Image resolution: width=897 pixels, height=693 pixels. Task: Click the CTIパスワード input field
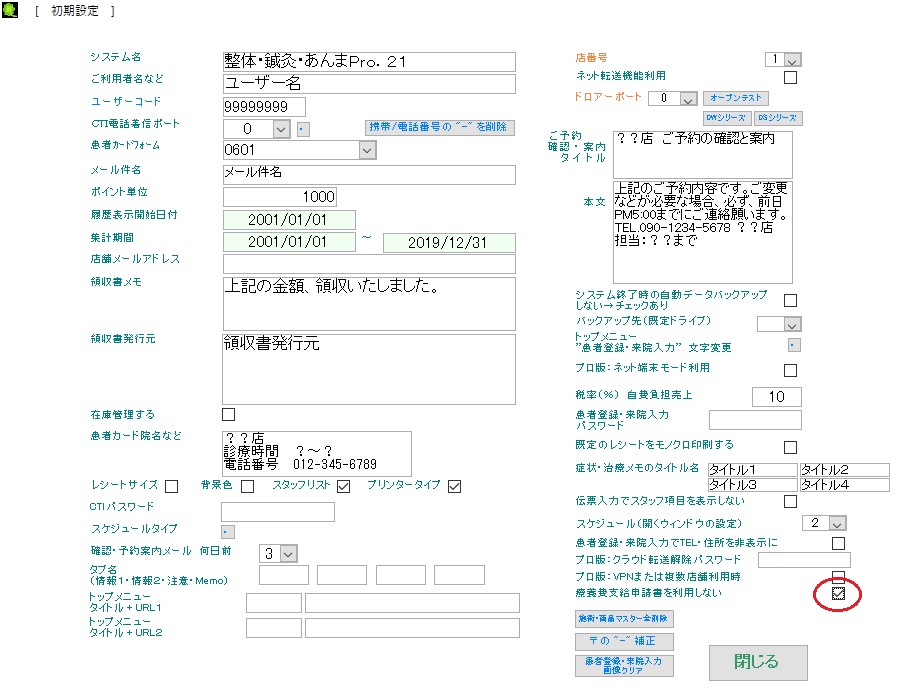[278, 512]
